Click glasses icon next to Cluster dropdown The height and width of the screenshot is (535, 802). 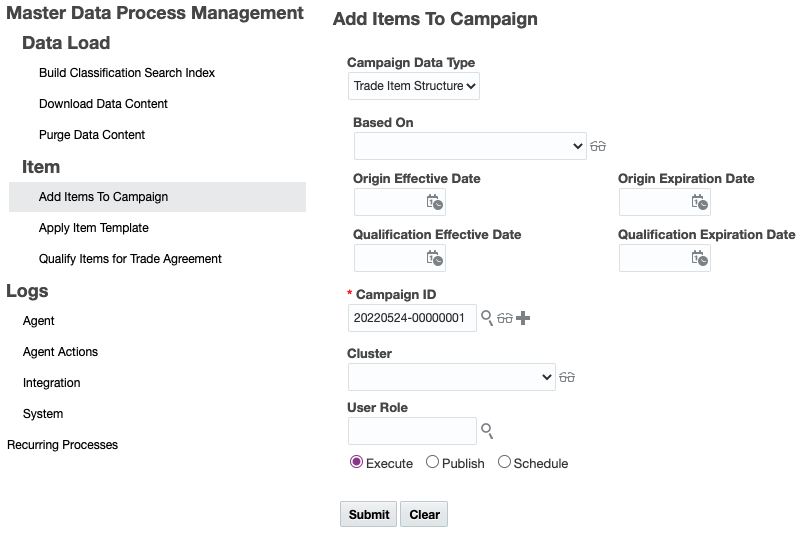tap(567, 377)
